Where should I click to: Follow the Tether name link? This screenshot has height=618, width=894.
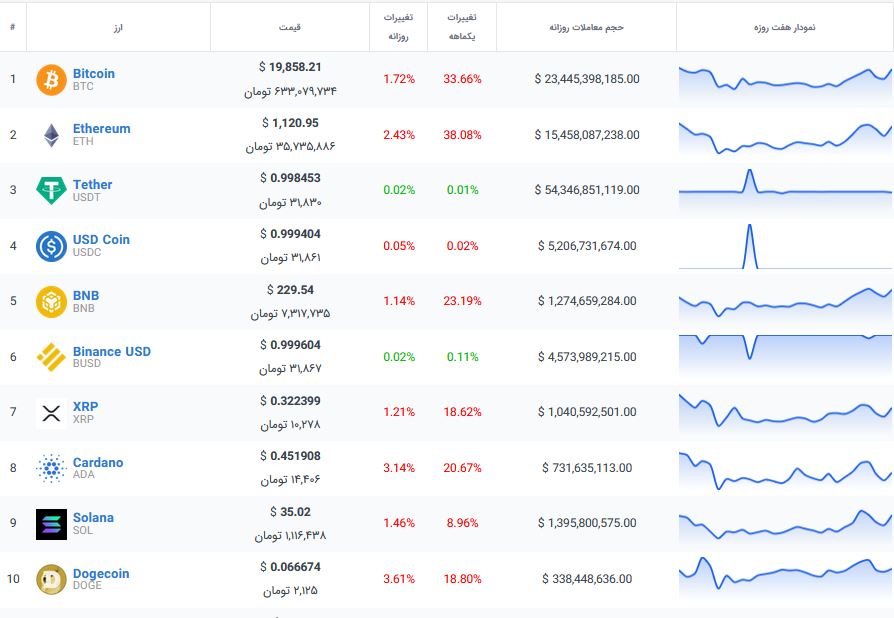[x=92, y=185]
